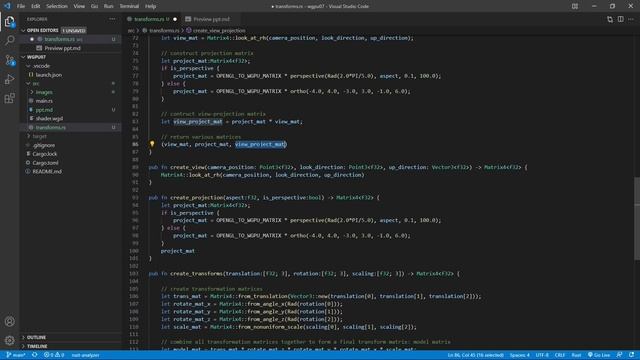640x360 pixels.
Task: Split the editor to the right
Action: click(620, 19)
